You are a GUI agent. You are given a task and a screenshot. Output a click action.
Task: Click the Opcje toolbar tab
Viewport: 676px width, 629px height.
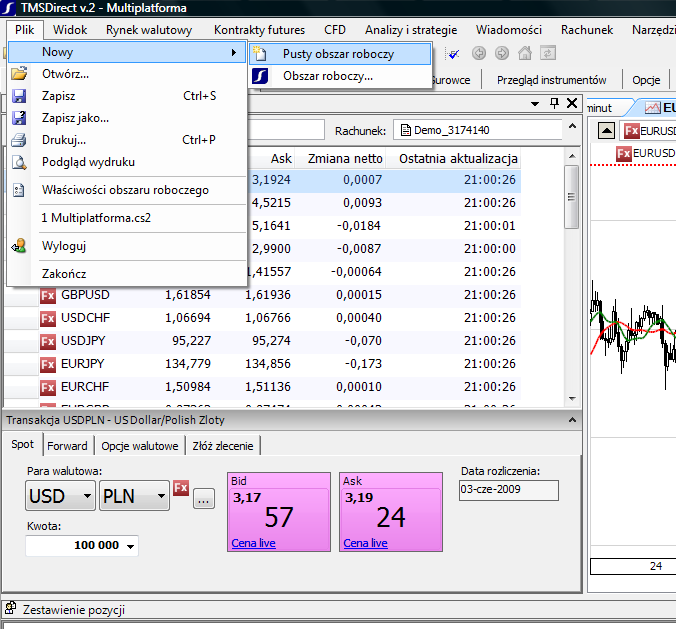coord(646,80)
